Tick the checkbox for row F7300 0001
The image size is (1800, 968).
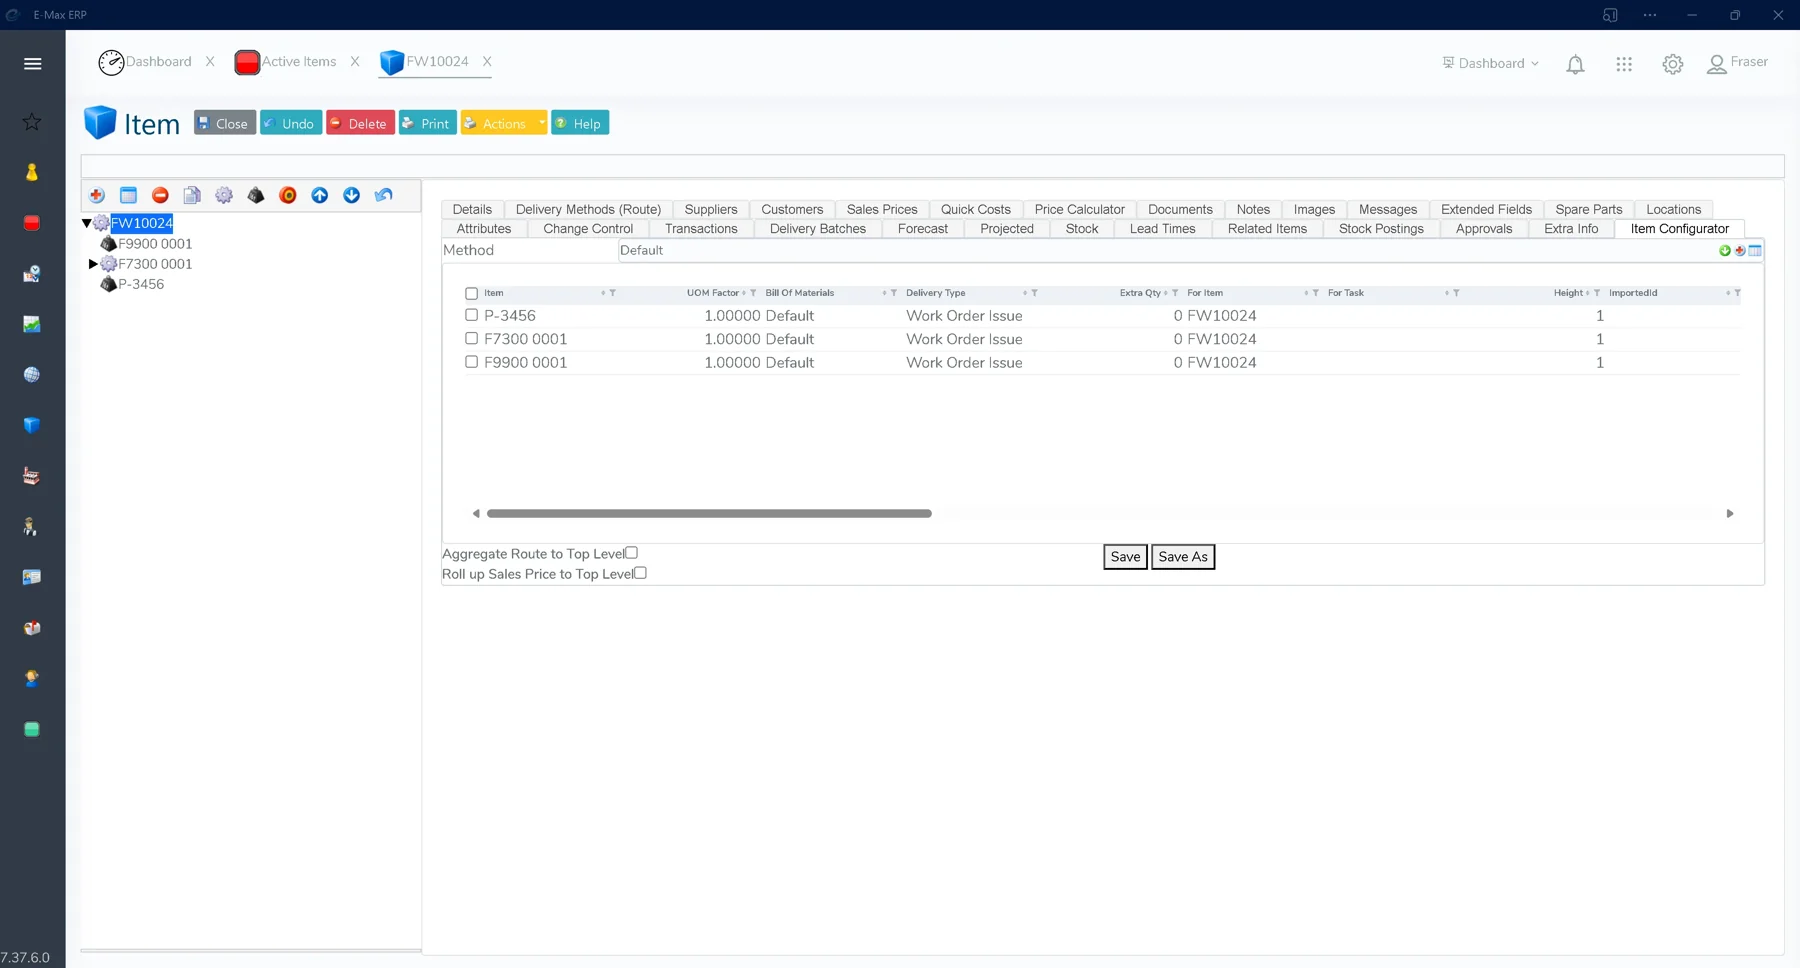pos(472,339)
